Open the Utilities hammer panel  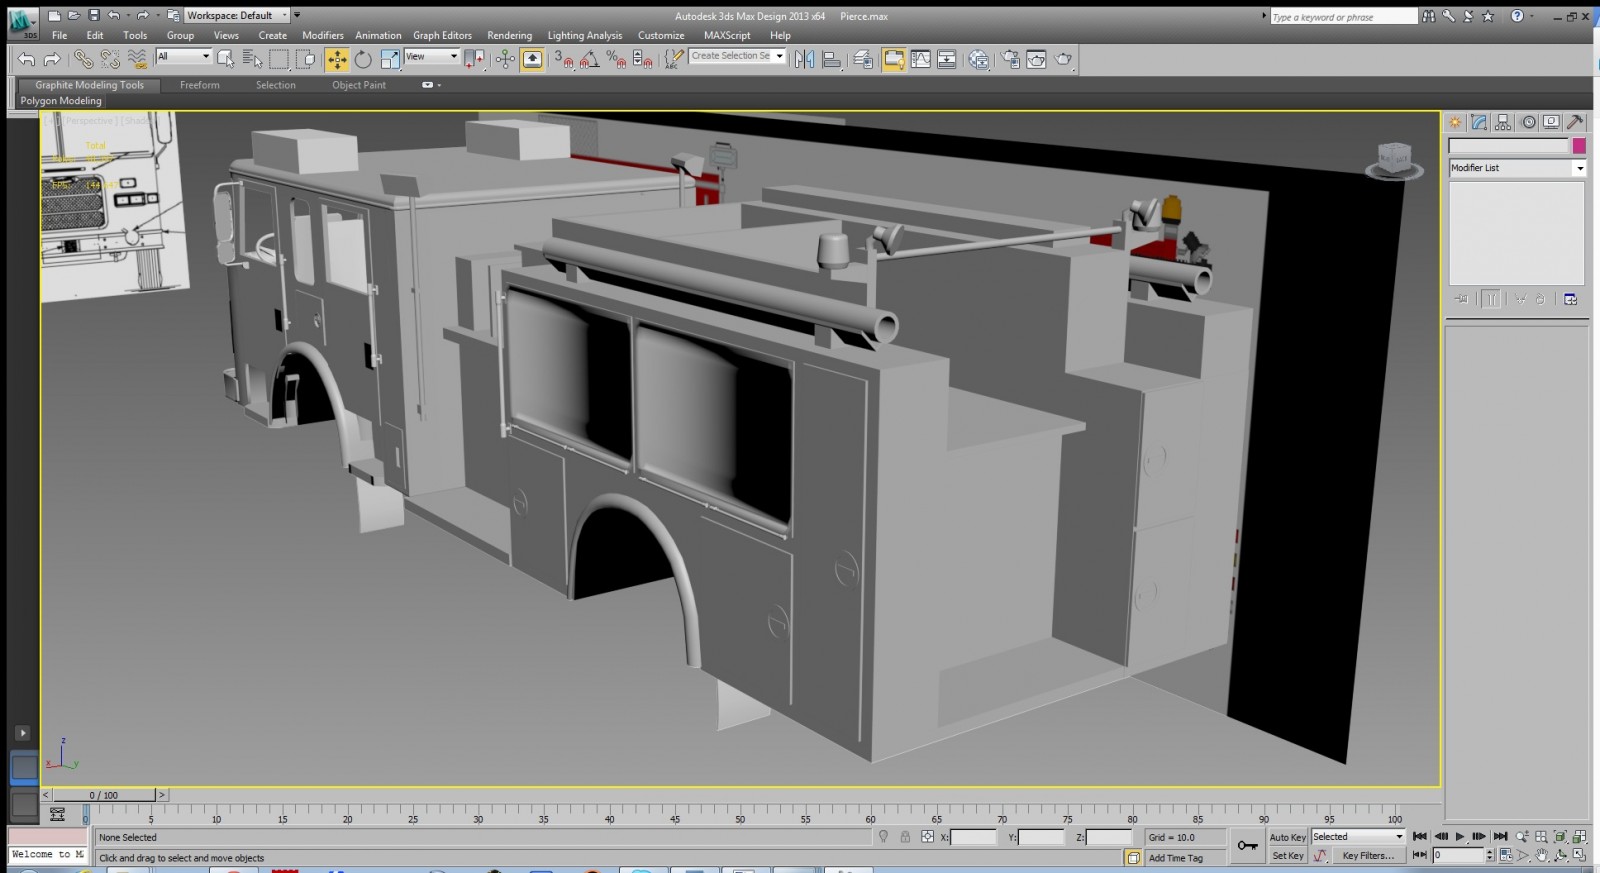pyautogui.click(x=1575, y=122)
